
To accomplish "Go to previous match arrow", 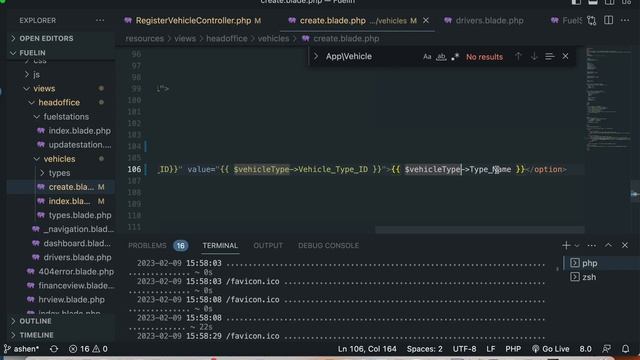I will tap(518, 57).
